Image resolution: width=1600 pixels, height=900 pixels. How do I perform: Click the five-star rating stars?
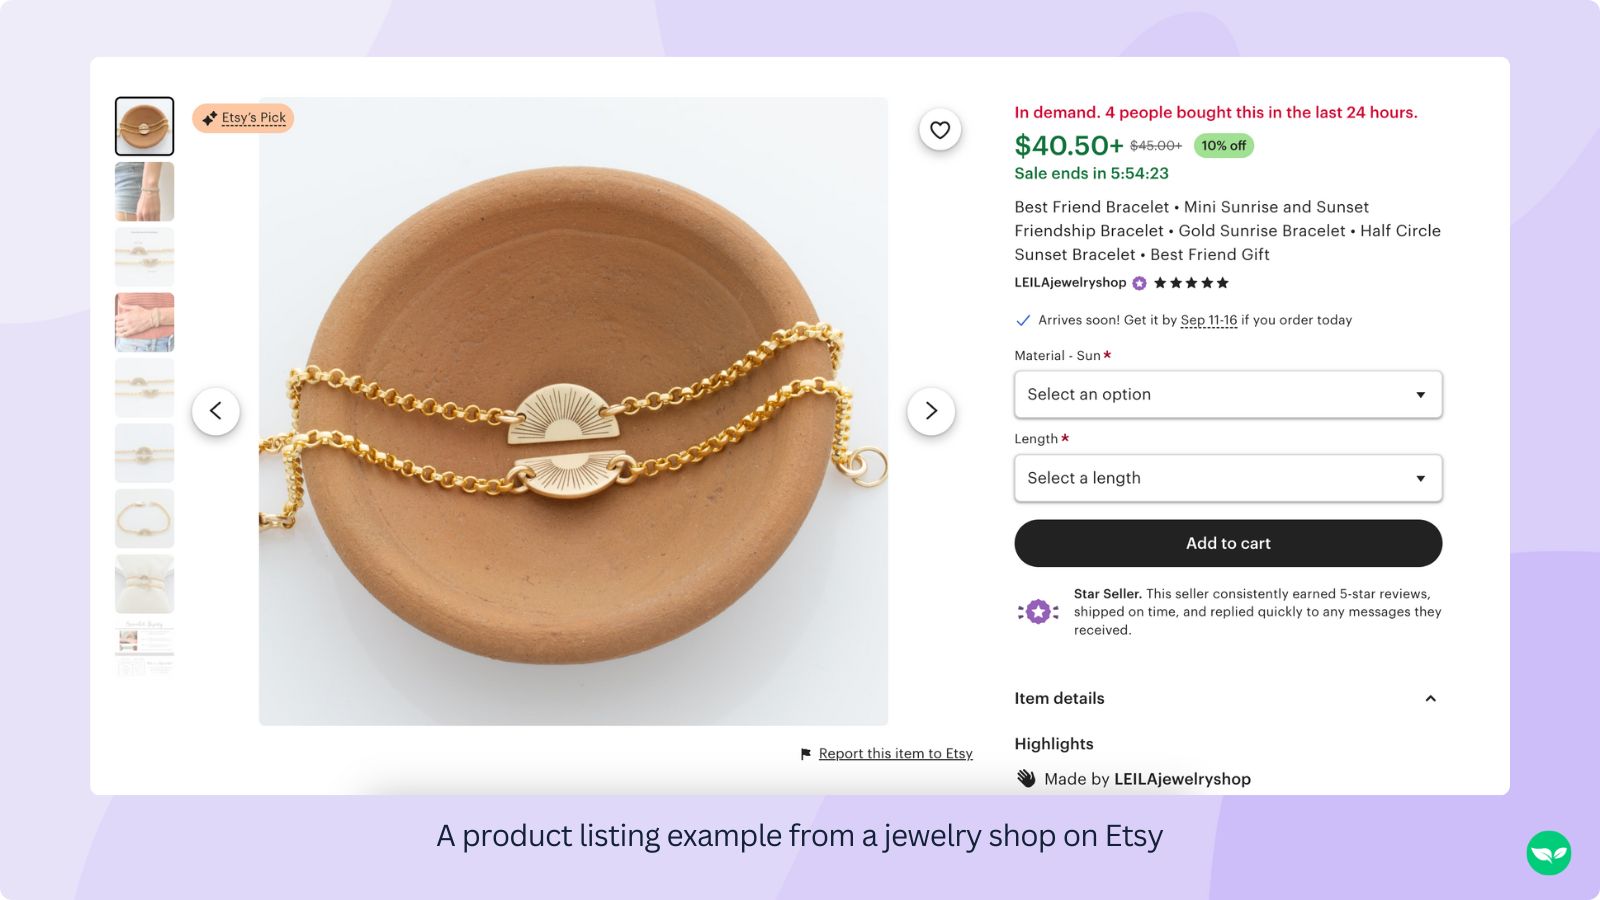point(1191,283)
